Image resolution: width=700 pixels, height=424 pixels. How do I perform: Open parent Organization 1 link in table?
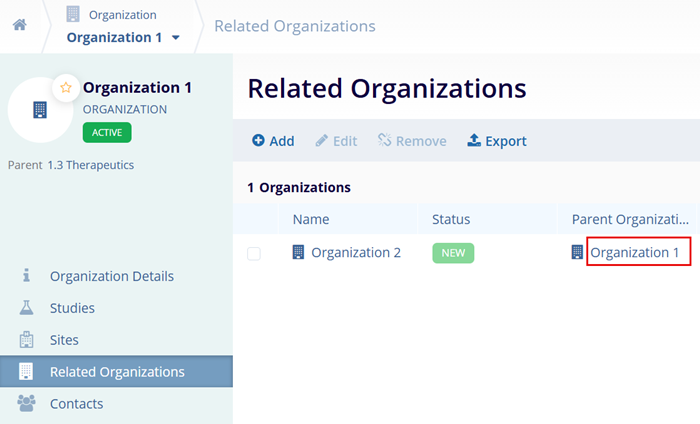click(x=634, y=253)
